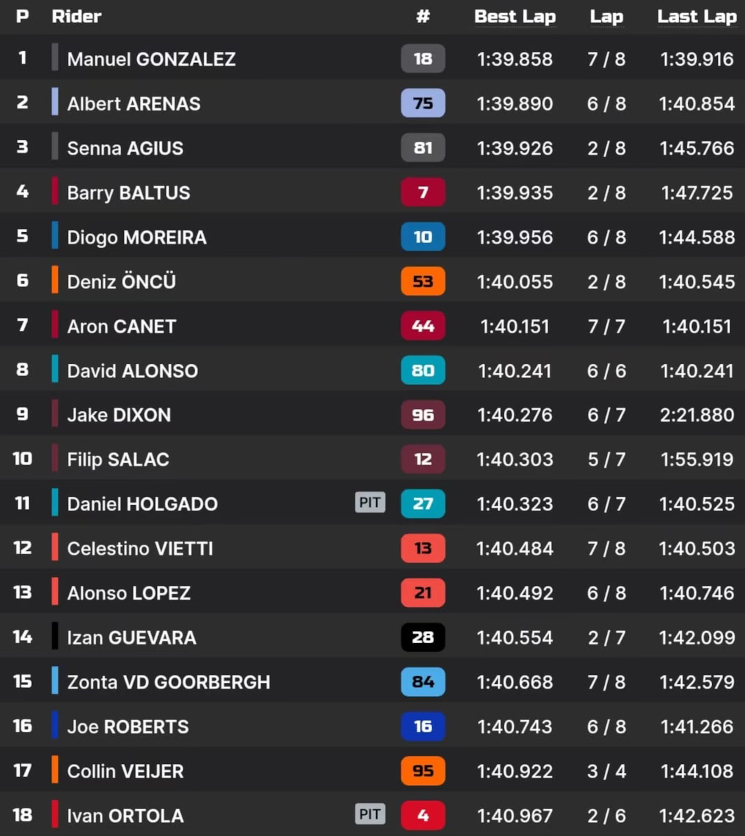
Task: Select David Alonso's teal 80 badge
Action: pos(423,370)
